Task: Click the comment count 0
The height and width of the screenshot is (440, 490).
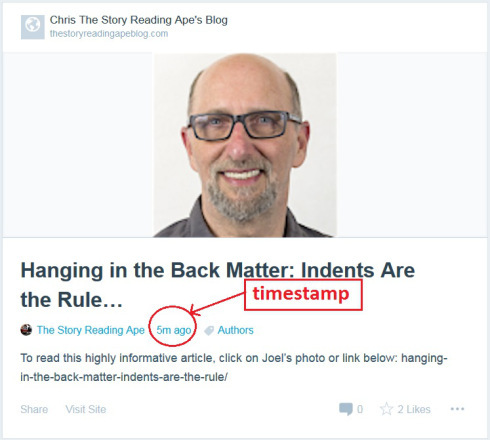Action: point(360,409)
